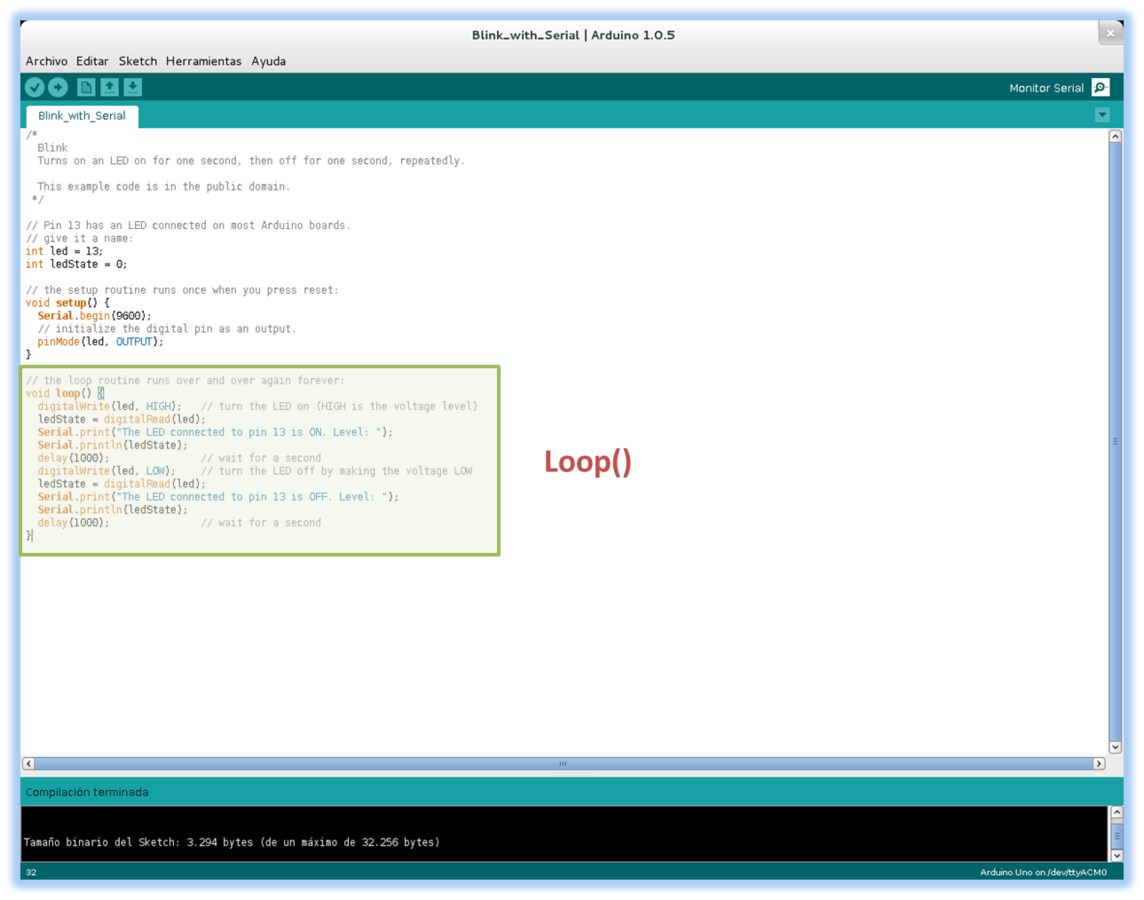Click the line 'int led = 13;'

[x=64, y=251]
